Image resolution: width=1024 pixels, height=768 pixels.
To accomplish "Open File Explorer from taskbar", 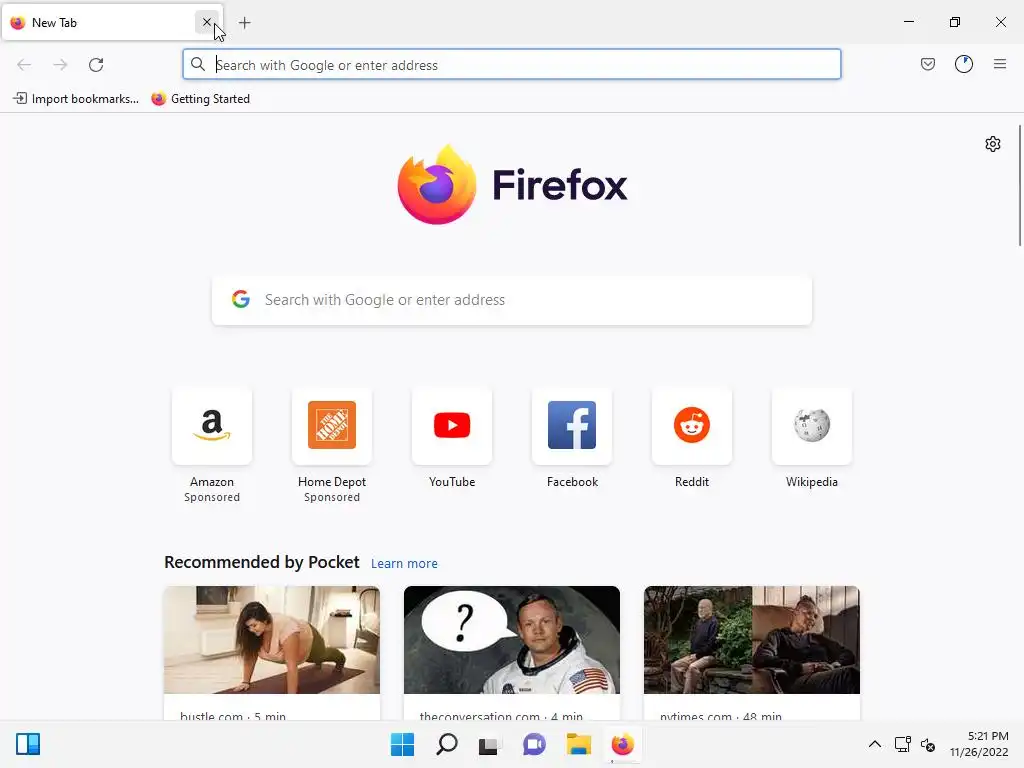I will point(579,744).
